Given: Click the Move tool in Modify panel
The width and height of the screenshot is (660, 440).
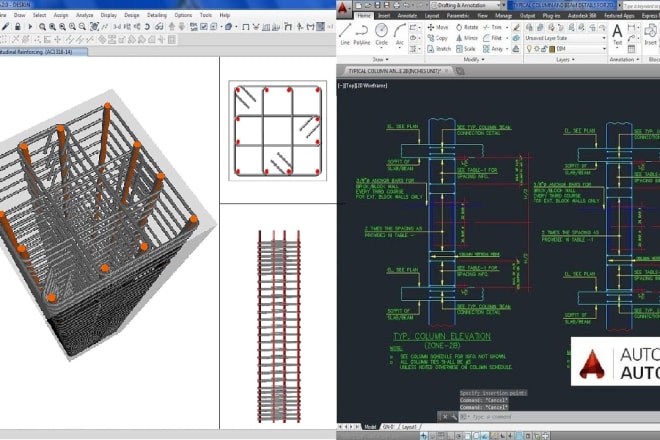Looking at the screenshot, I should click(438, 27).
